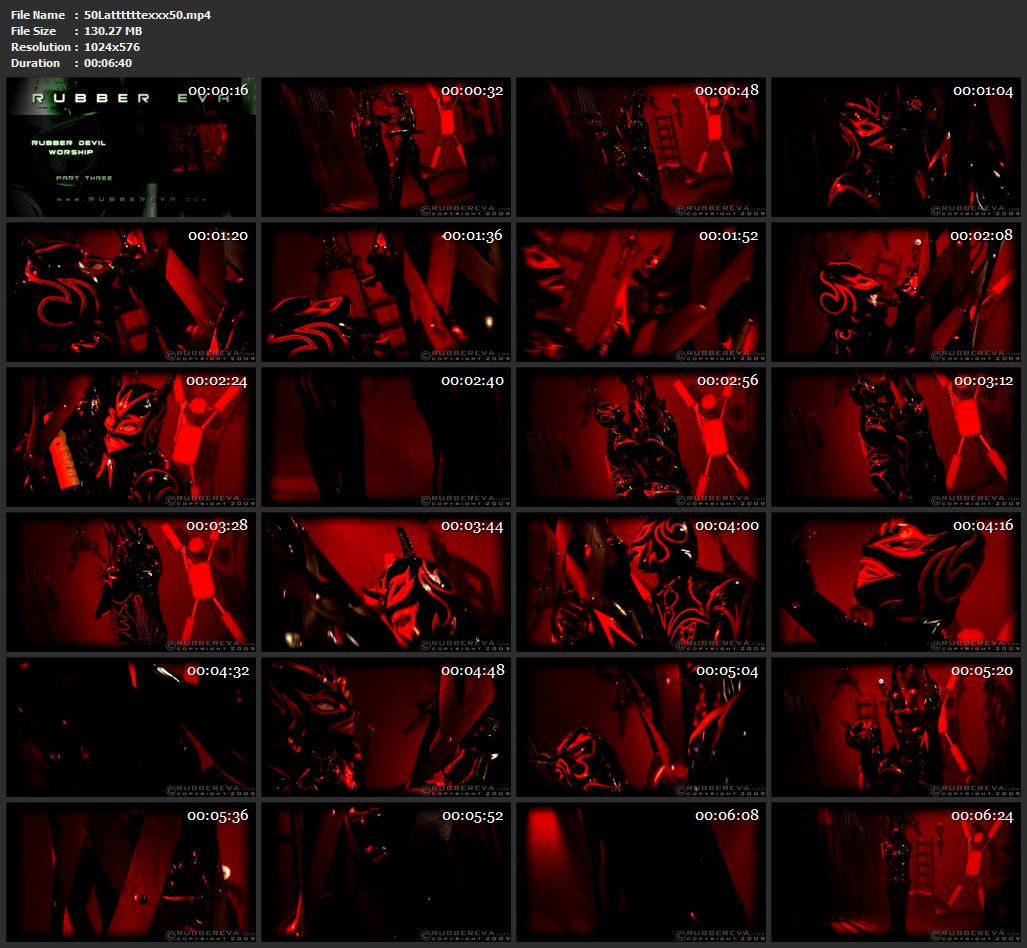Click the Duration value 00:06:40
The image size is (1027, 948).
[x=107, y=63]
